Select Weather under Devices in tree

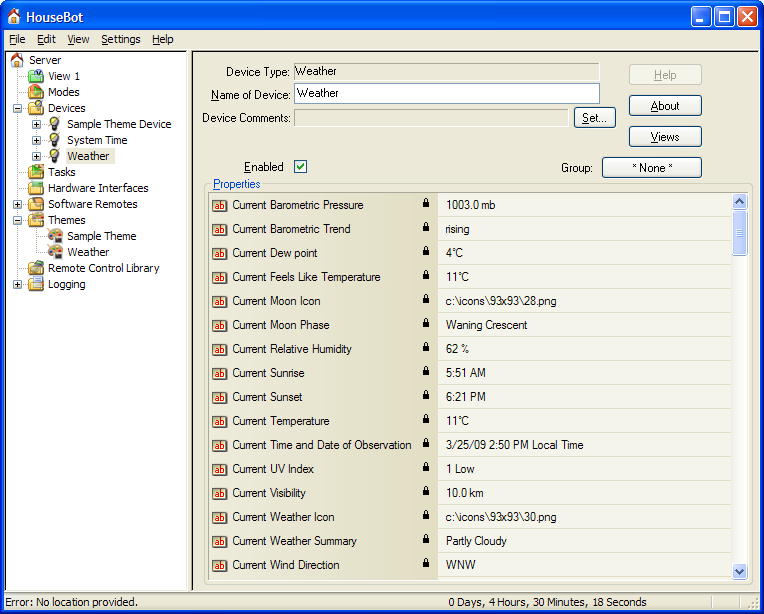(88, 156)
